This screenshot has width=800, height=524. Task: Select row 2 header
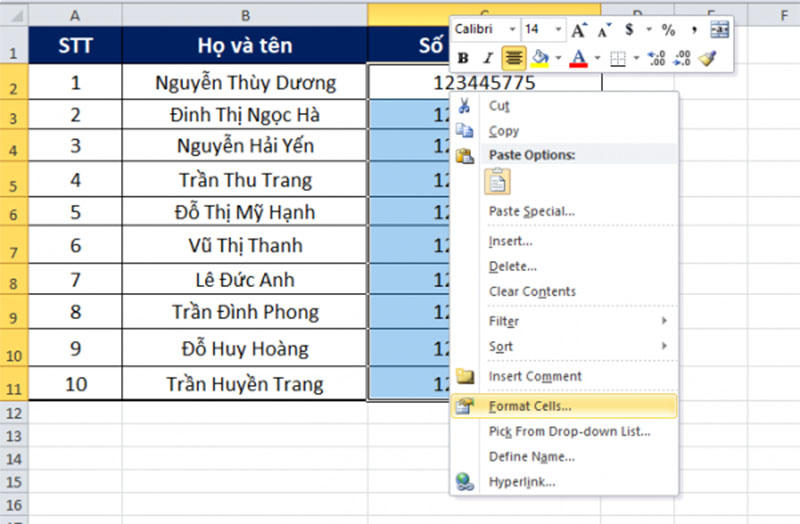pos(14,82)
